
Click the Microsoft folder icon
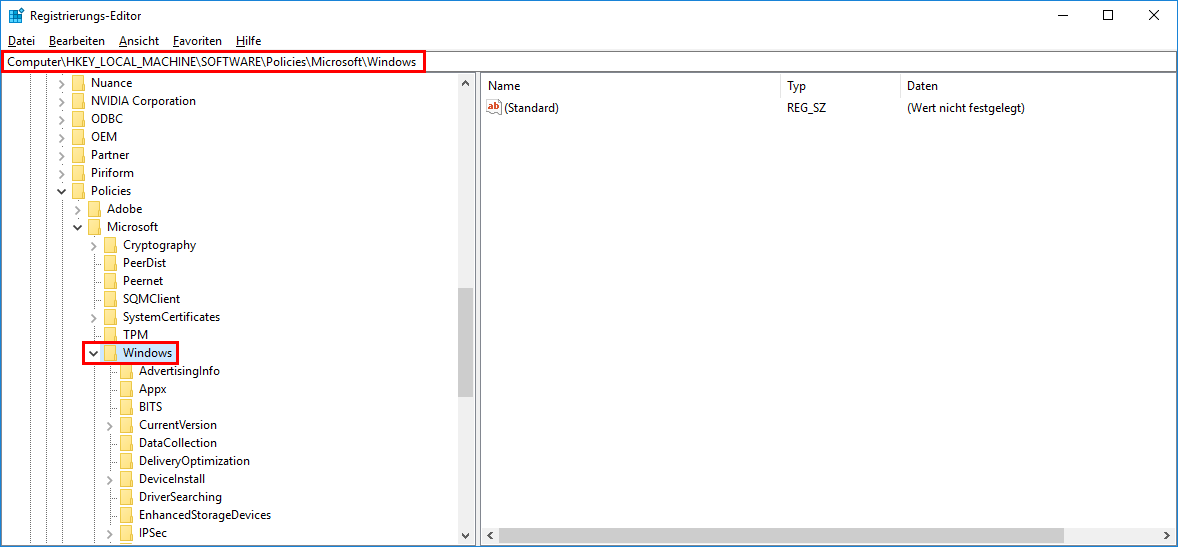[x=94, y=228]
